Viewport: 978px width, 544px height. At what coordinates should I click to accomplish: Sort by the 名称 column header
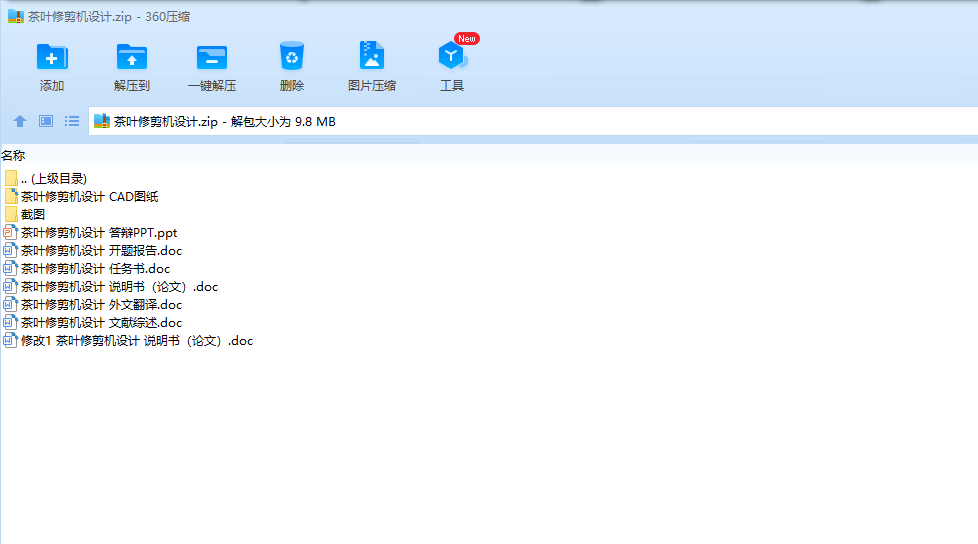(13, 155)
